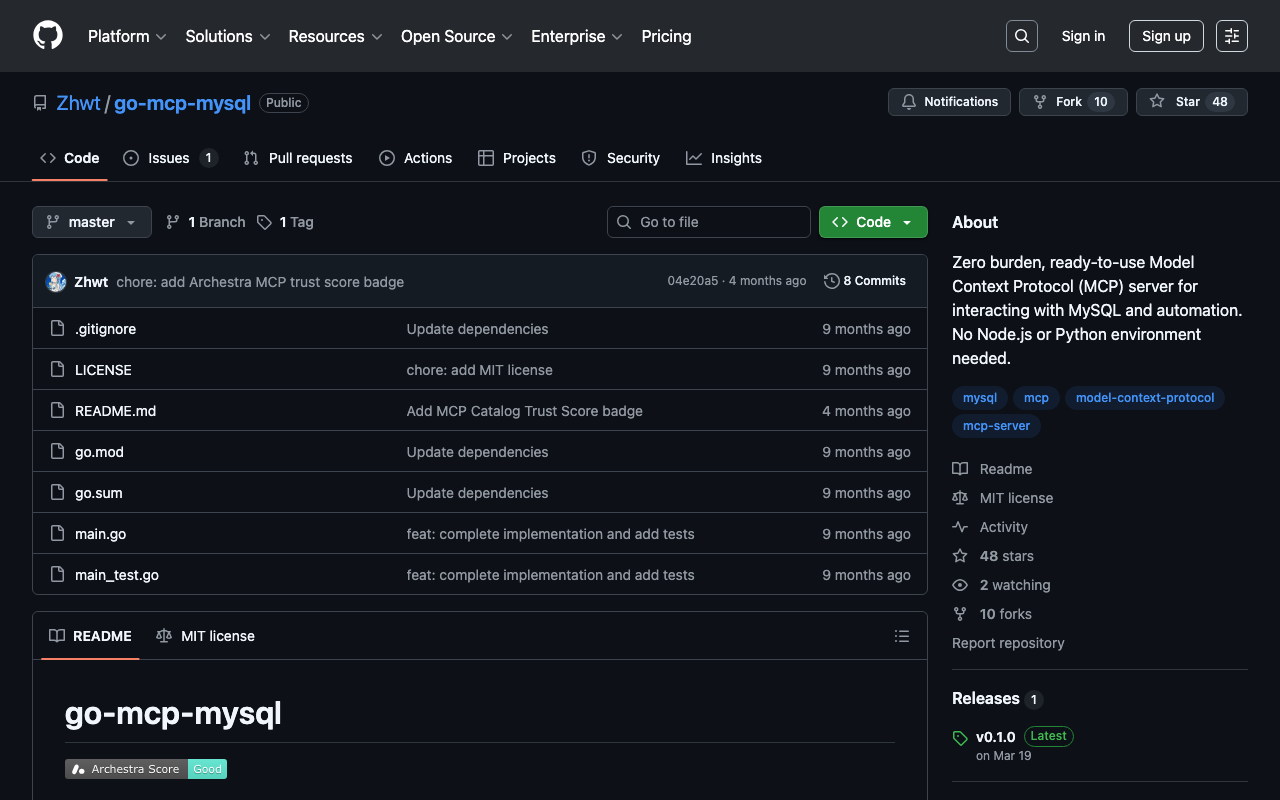This screenshot has height=800, width=1280.
Task: Click the mcp-server topic tag
Action: coord(996,426)
